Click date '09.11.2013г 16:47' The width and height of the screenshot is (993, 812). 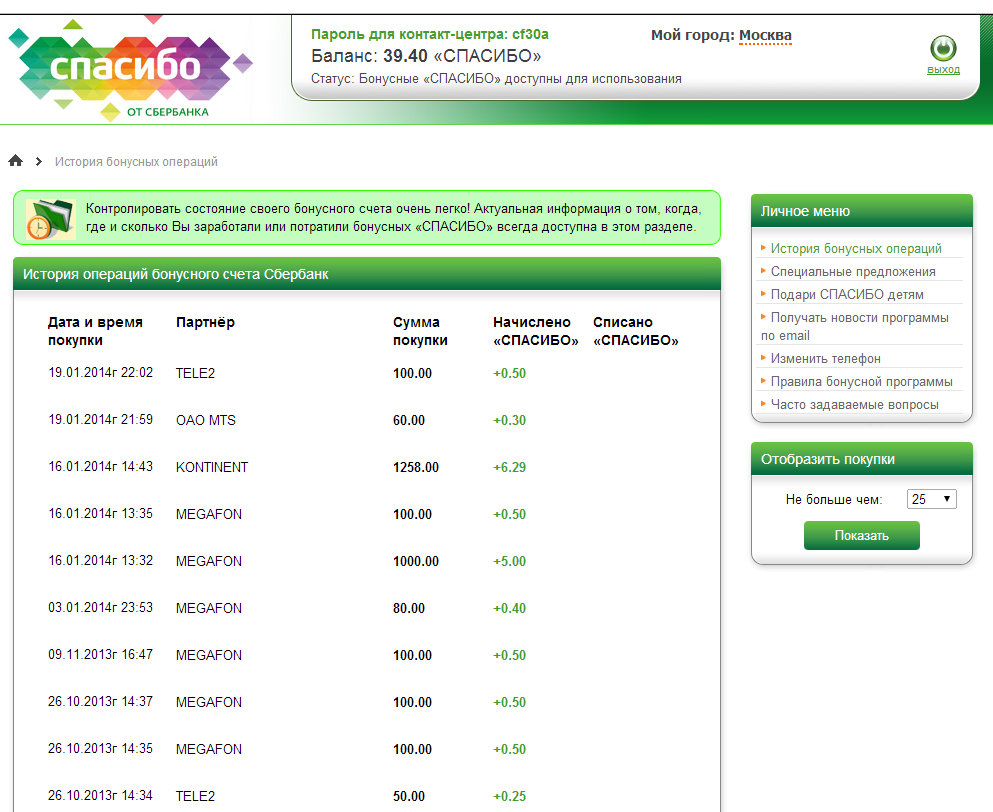click(100, 654)
